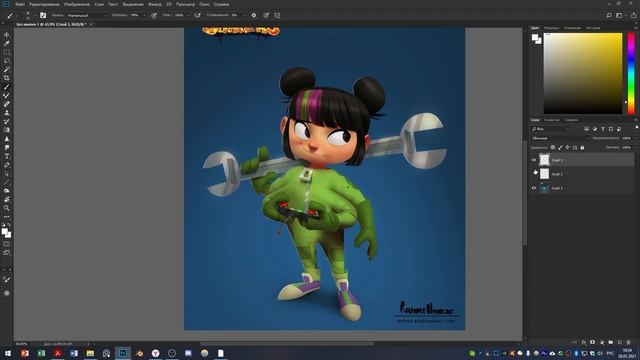
Task: Select the Move tool
Action: (x=7, y=35)
